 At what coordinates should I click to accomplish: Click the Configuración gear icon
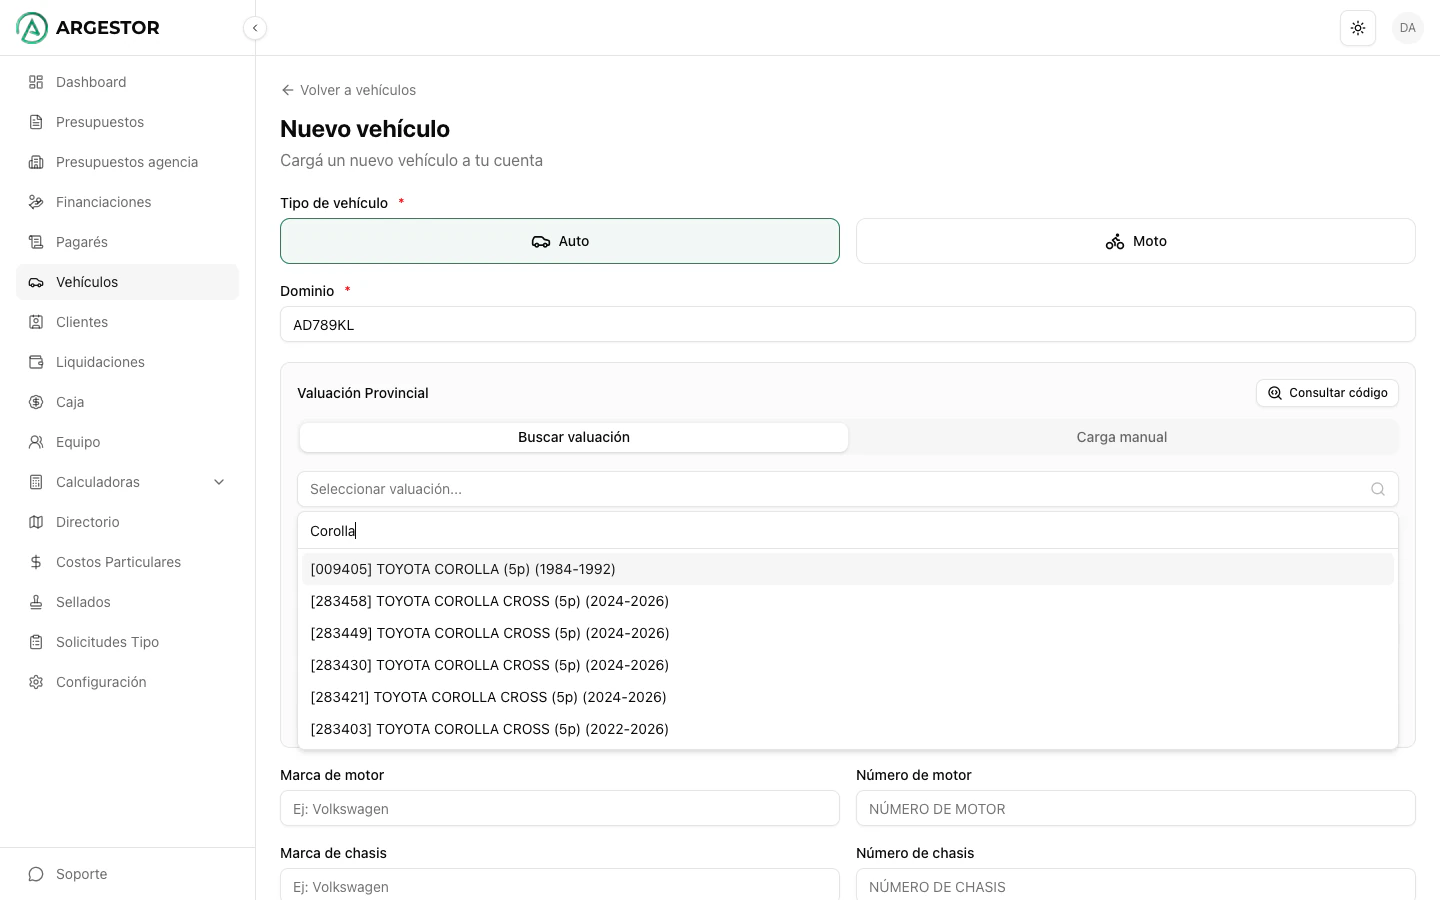click(36, 682)
